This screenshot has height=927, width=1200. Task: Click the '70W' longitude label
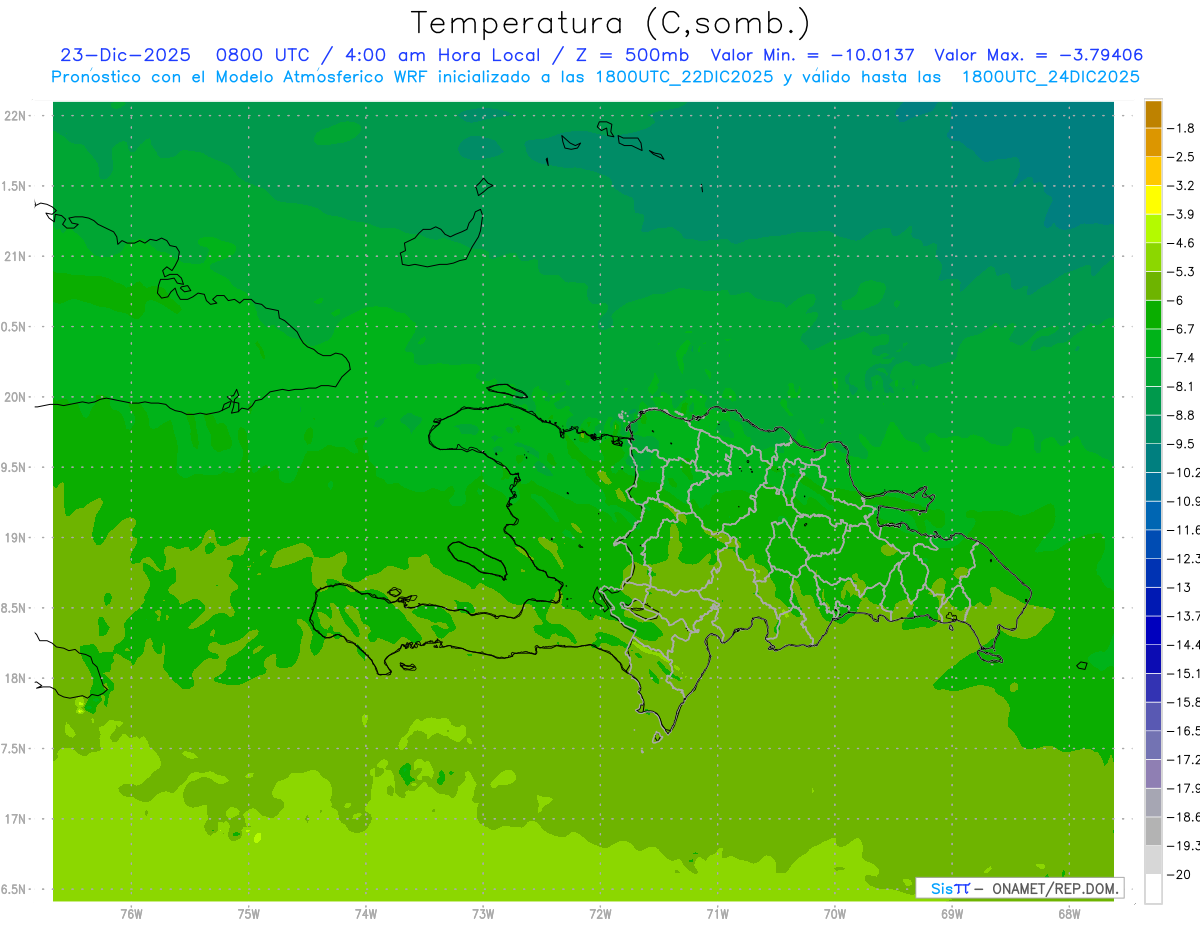[x=835, y=914]
